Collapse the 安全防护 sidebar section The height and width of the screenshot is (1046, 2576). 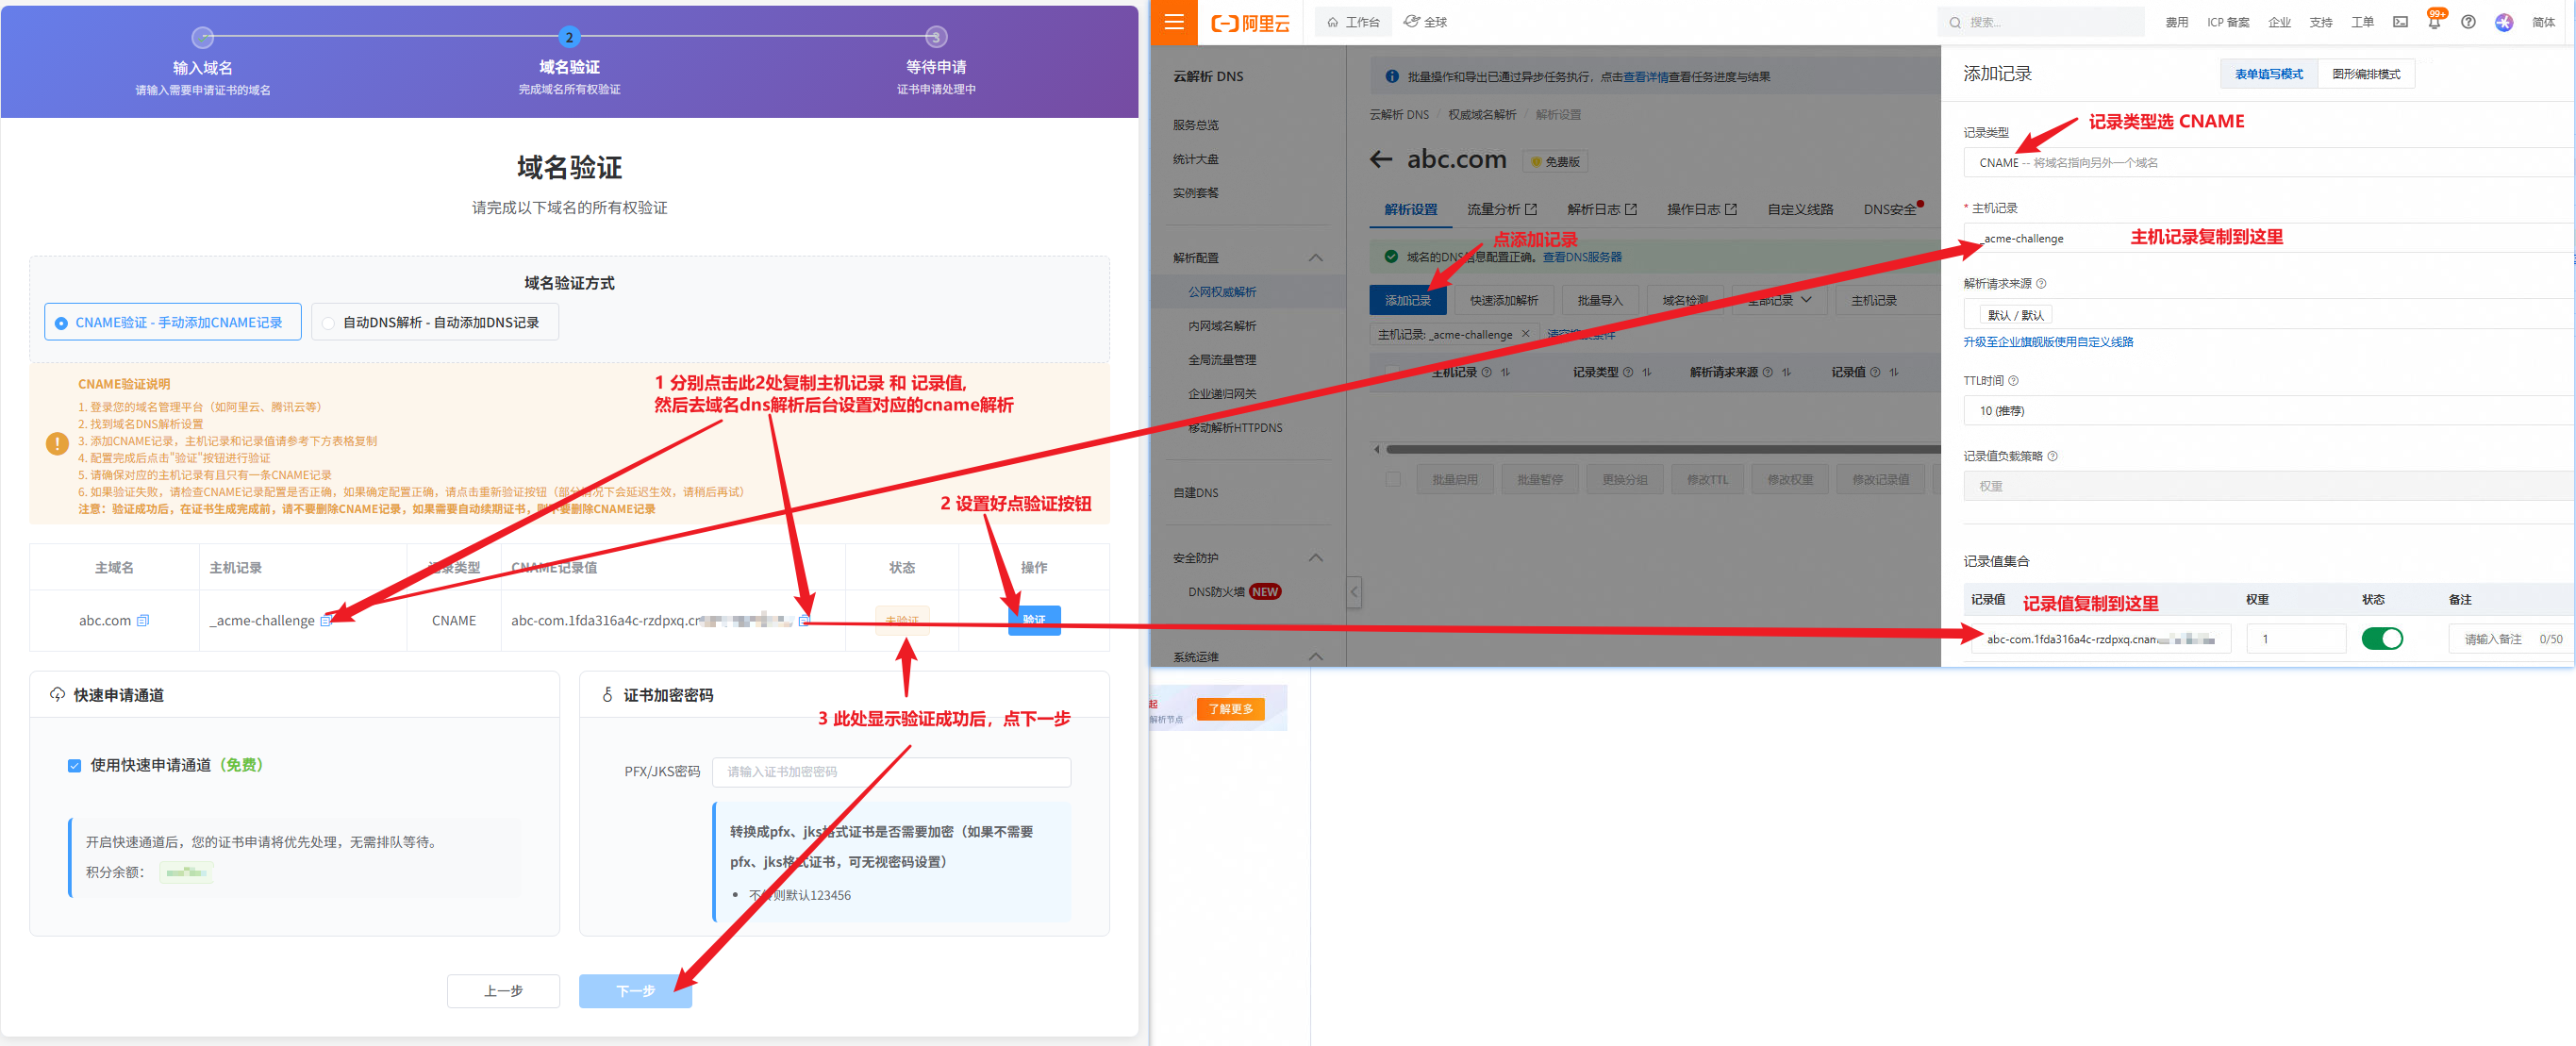[x=1315, y=558]
